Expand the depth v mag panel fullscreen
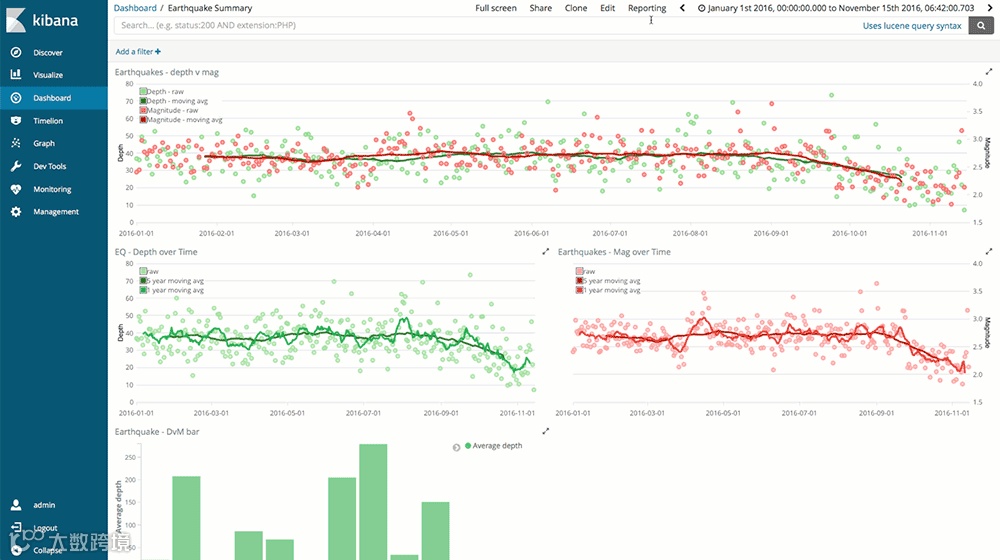This screenshot has width=1000, height=560. tap(989, 72)
